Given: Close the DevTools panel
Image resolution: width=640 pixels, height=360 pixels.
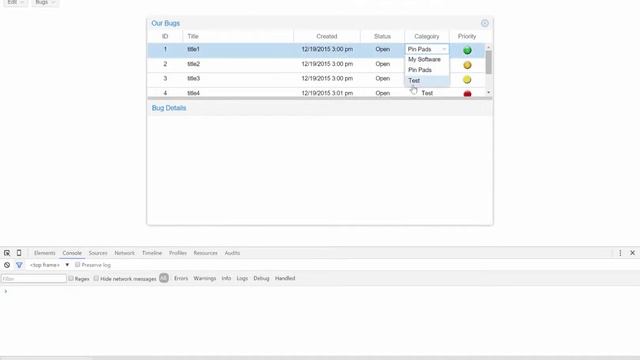Looking at the screenshot, I should coord(633,253).
